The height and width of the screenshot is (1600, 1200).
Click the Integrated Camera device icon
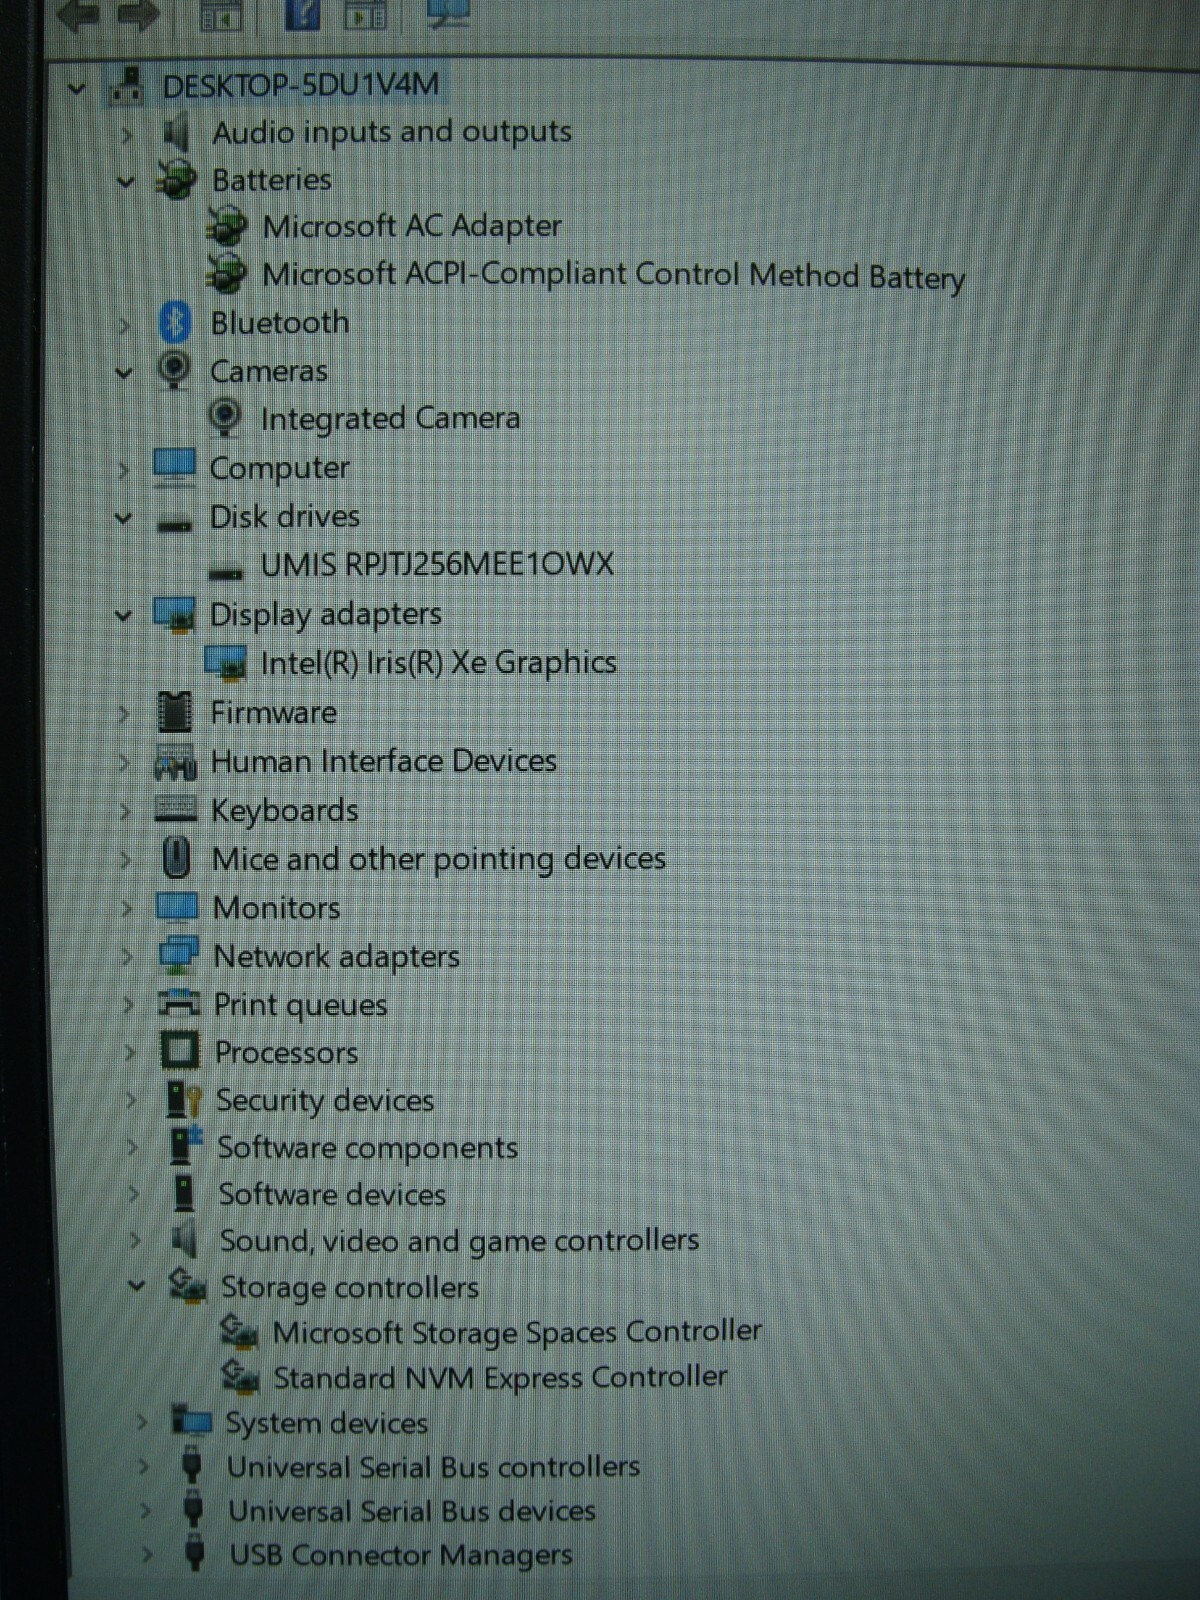coord(225,417)
